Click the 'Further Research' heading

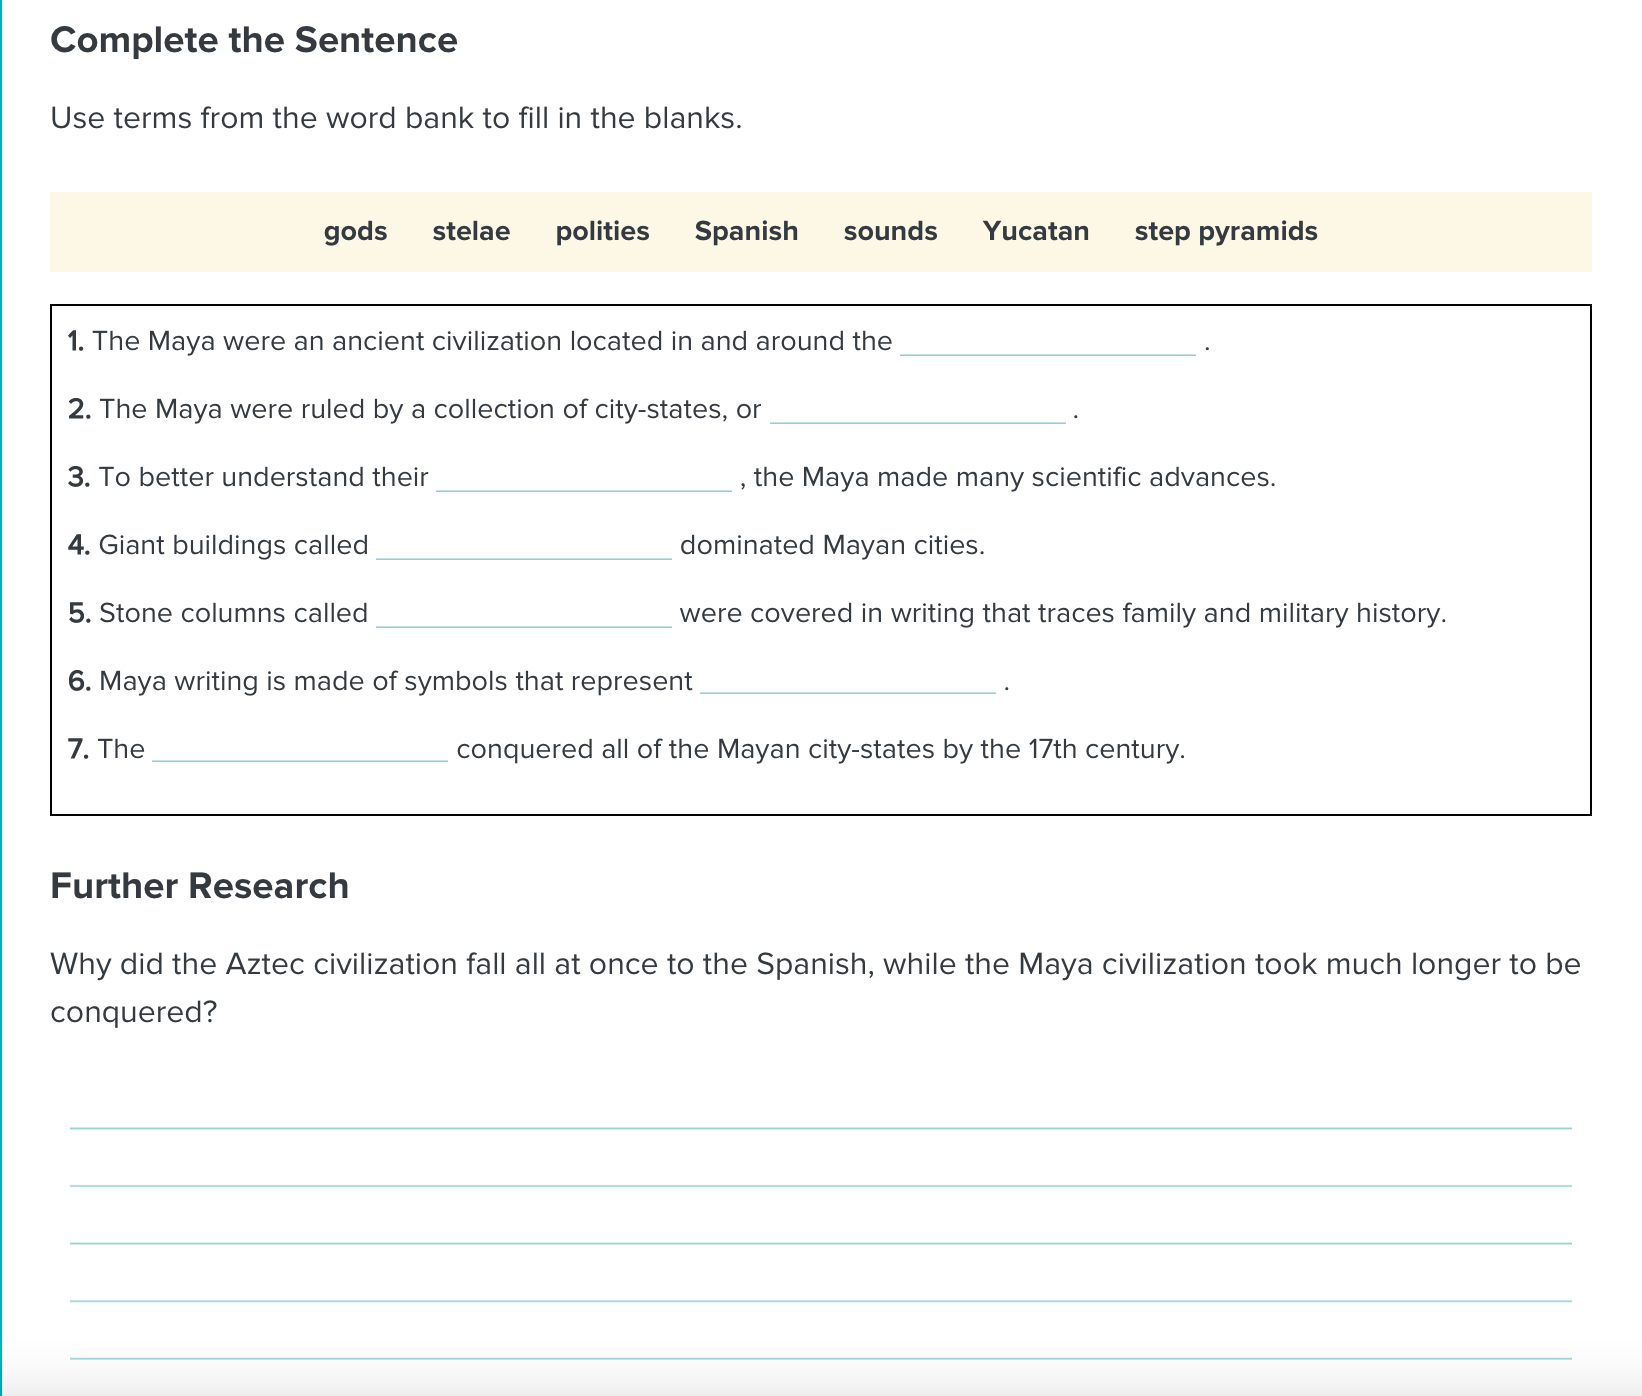tap(199, 886)
